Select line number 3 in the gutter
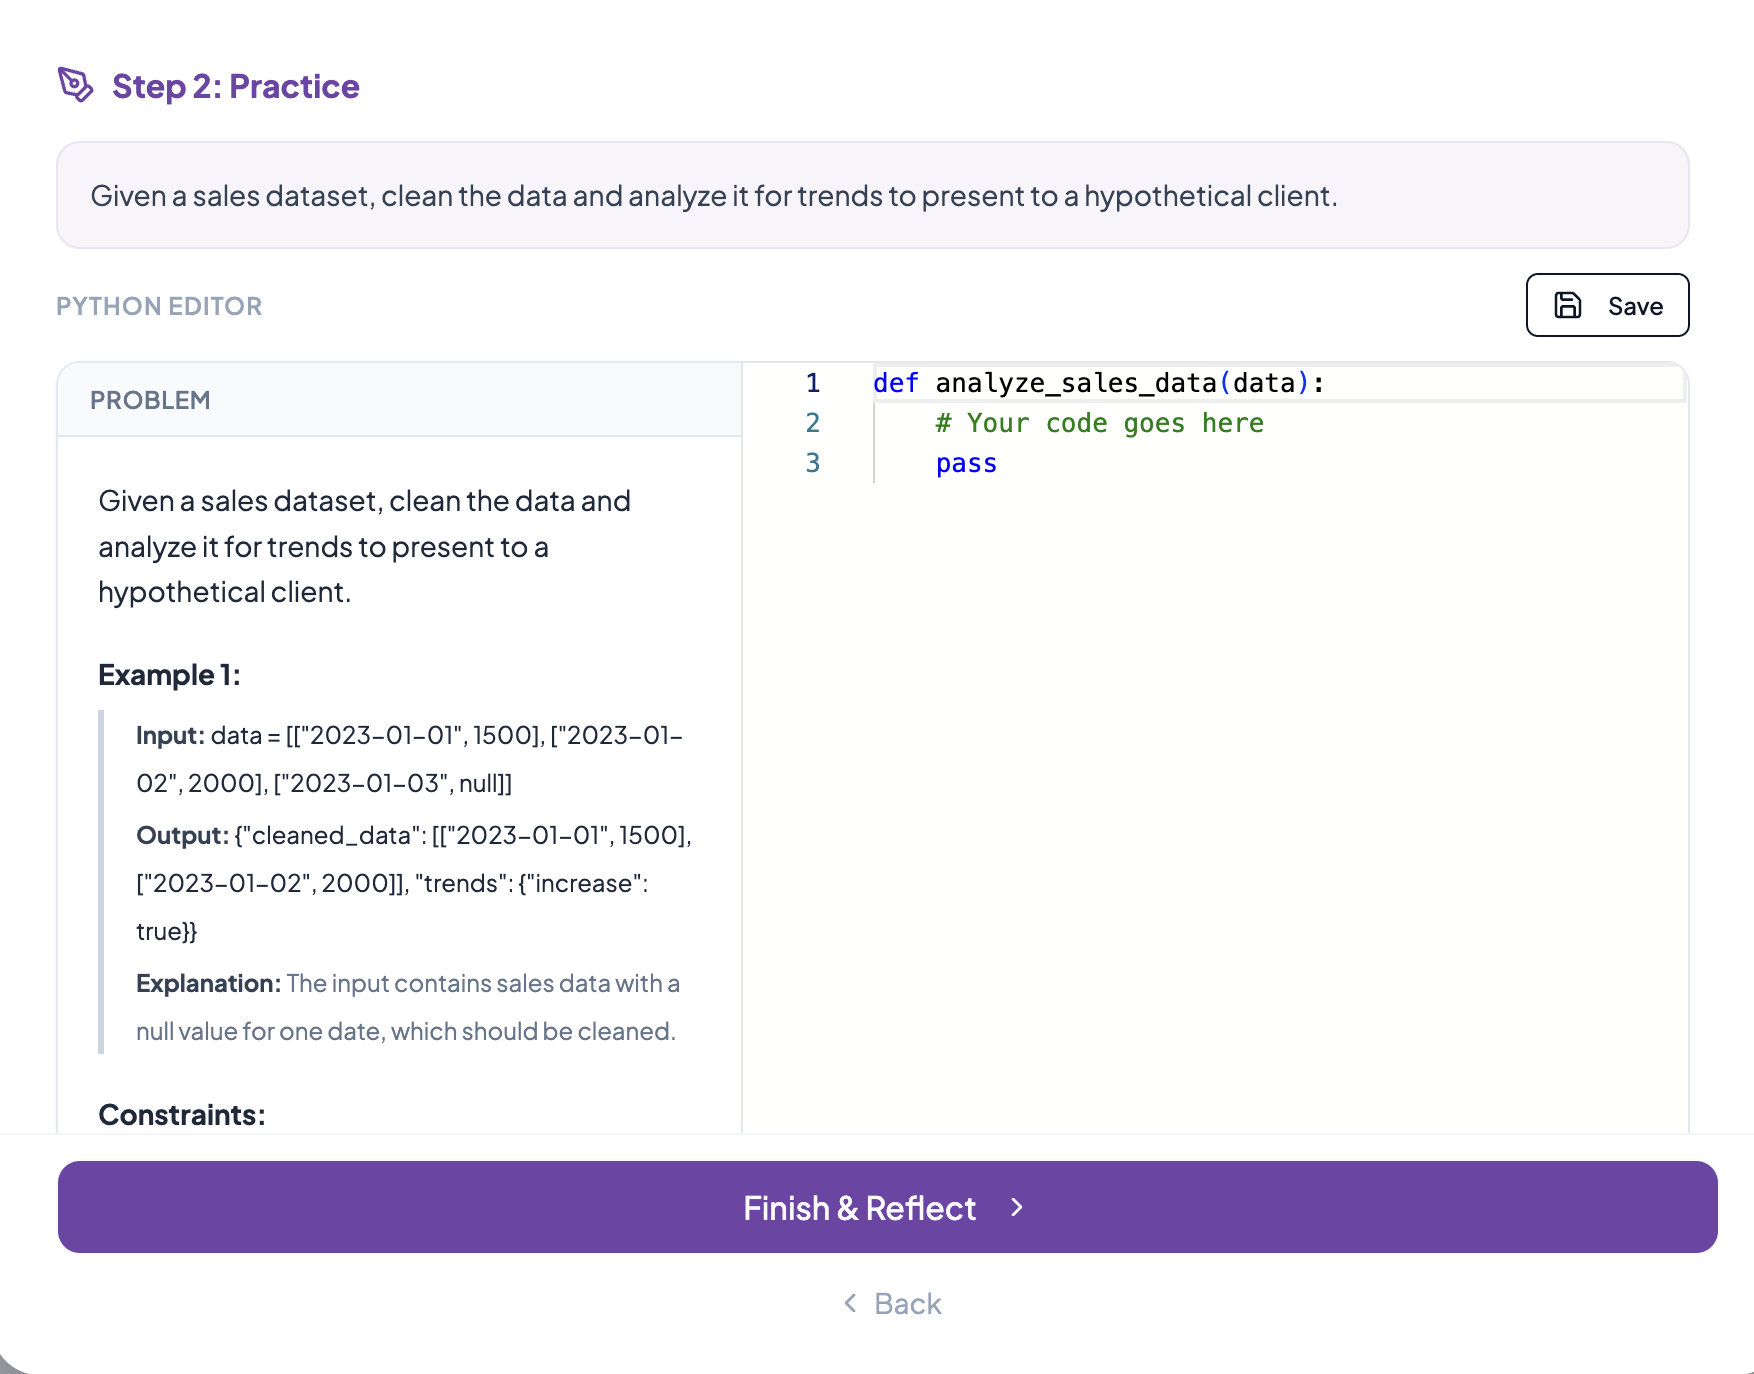Viewport: 1754px width, 1374px height. click(x=813, y=463)
